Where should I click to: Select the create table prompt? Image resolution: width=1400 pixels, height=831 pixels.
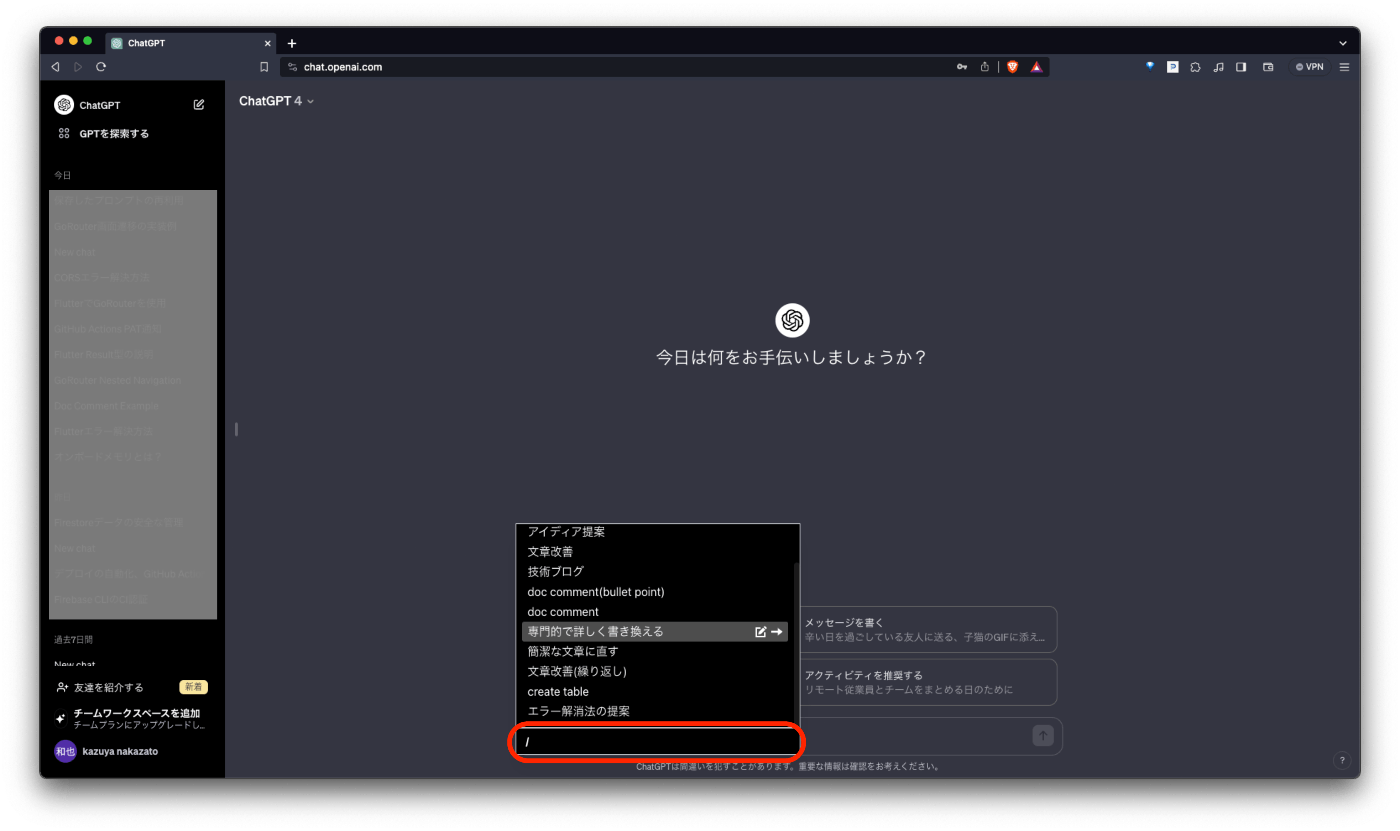(x=656, y=691)
